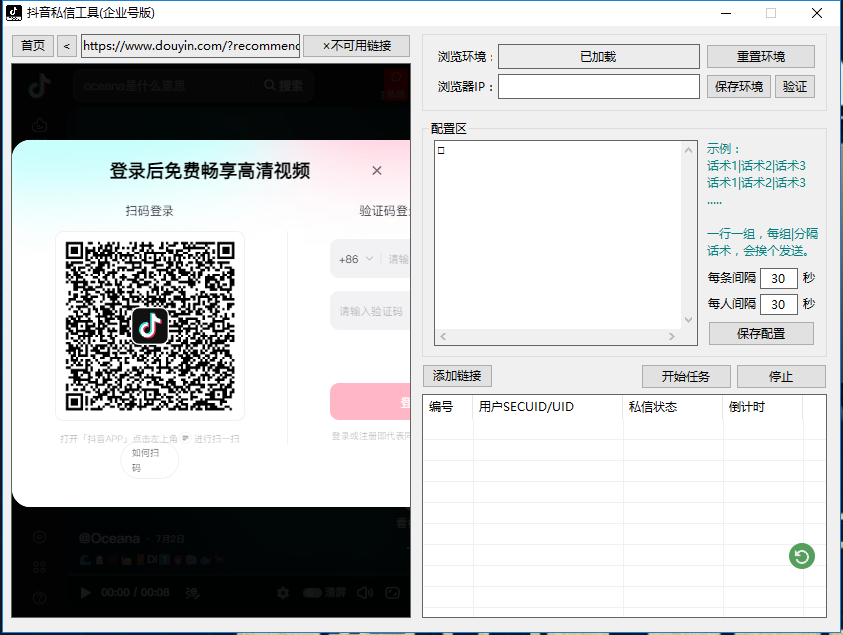Click the 已加载 browser environment button
The width and height of the screenshot is (843, 635).
coord(598,56)
